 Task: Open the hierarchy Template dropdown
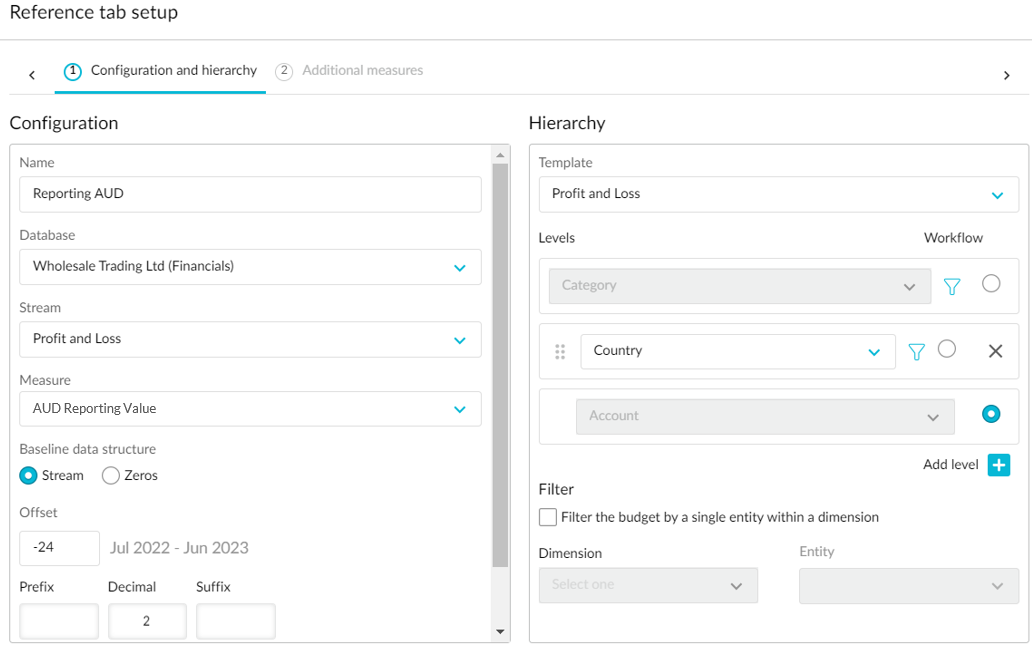(x=778, y=194)
